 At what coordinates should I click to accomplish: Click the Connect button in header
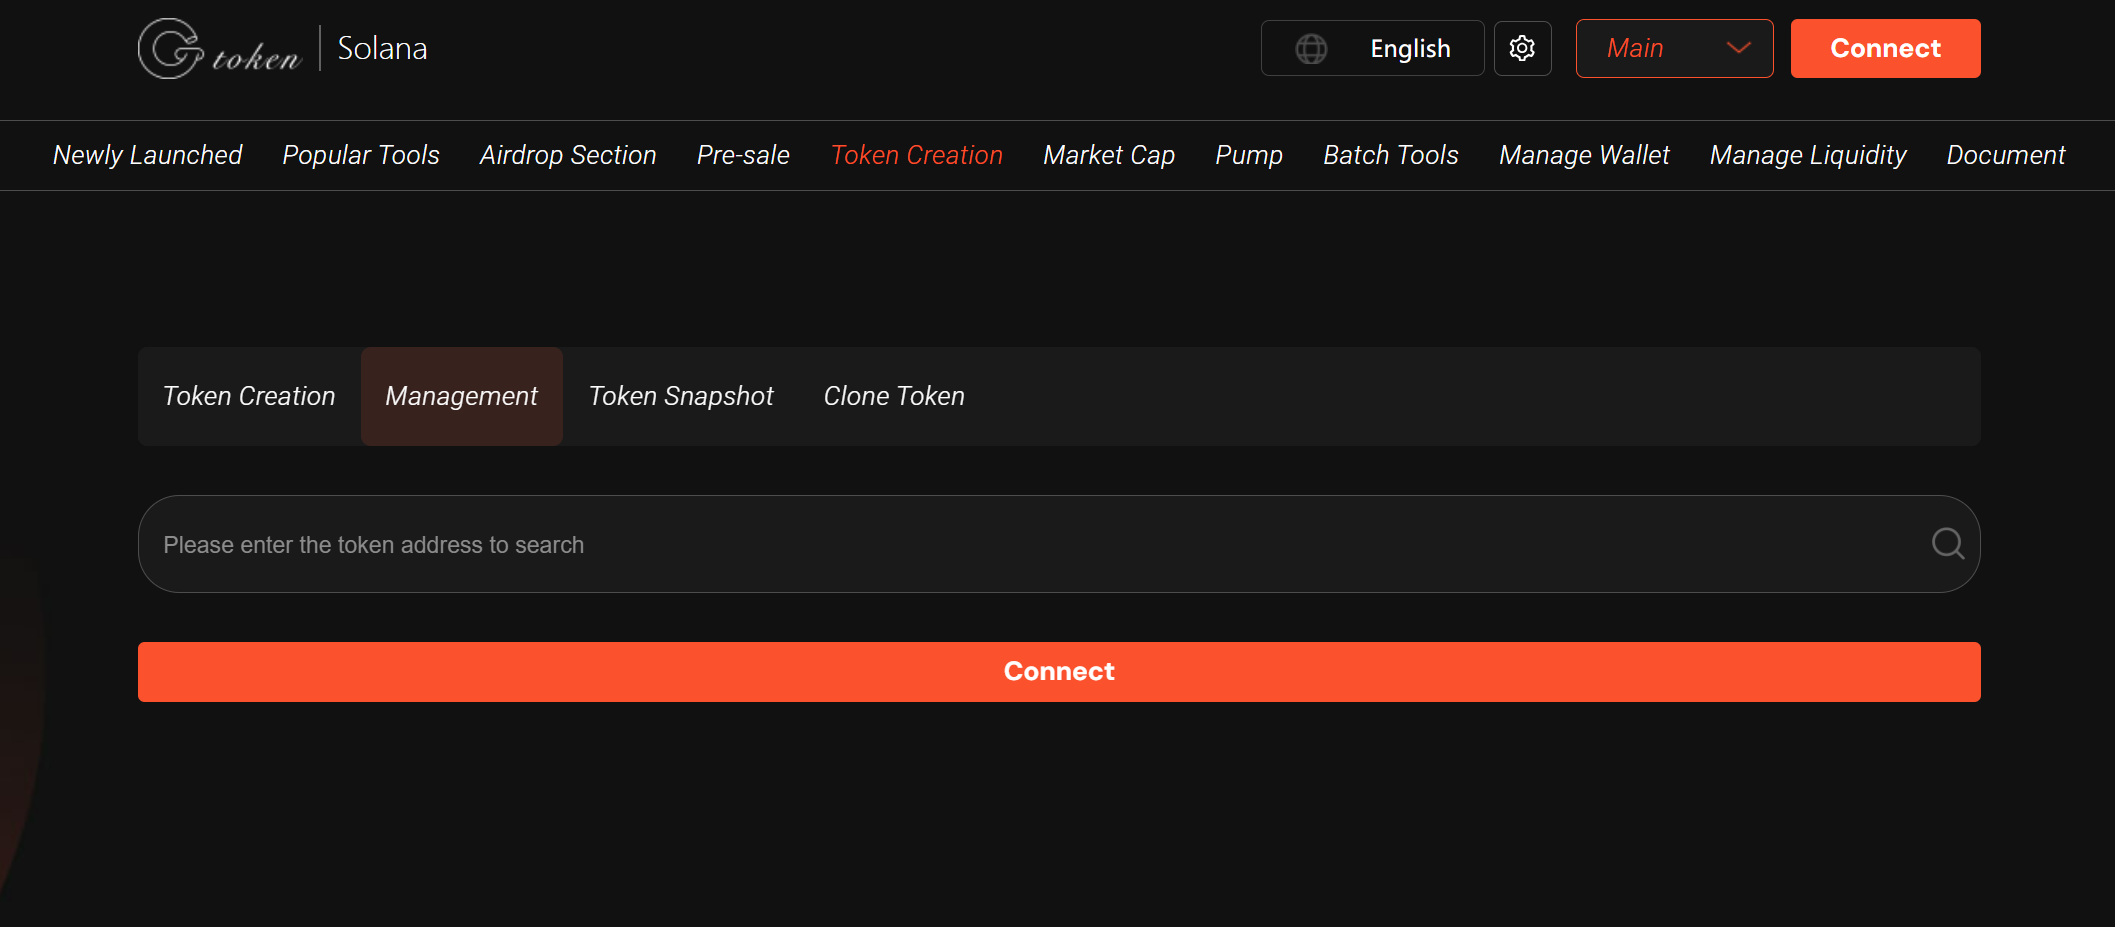pyautogui.click(x=1885, y=48)
